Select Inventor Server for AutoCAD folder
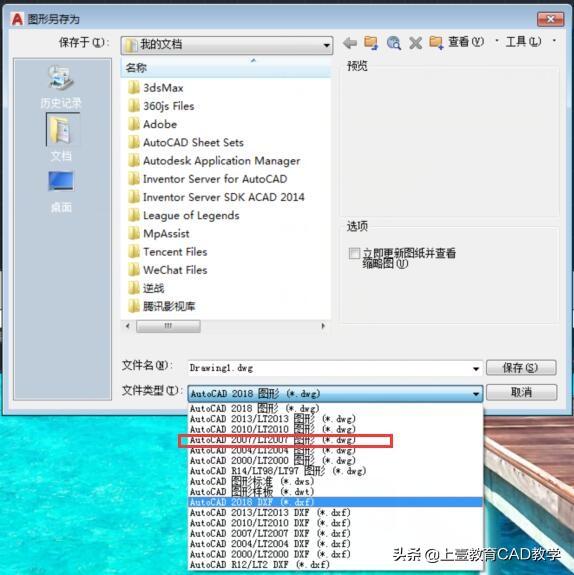This screenshot has height=575, width=574. [207, 179]
